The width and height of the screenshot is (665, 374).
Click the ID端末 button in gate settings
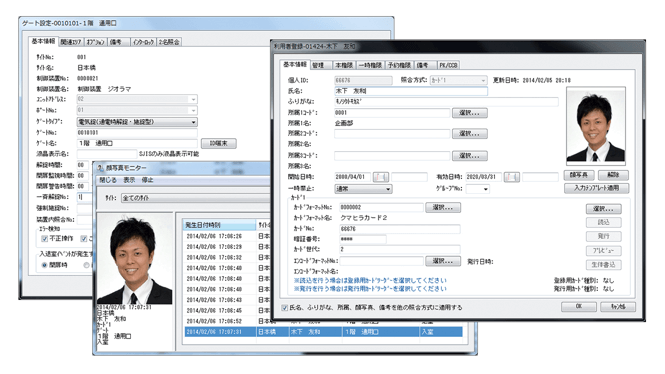(218, 143)
